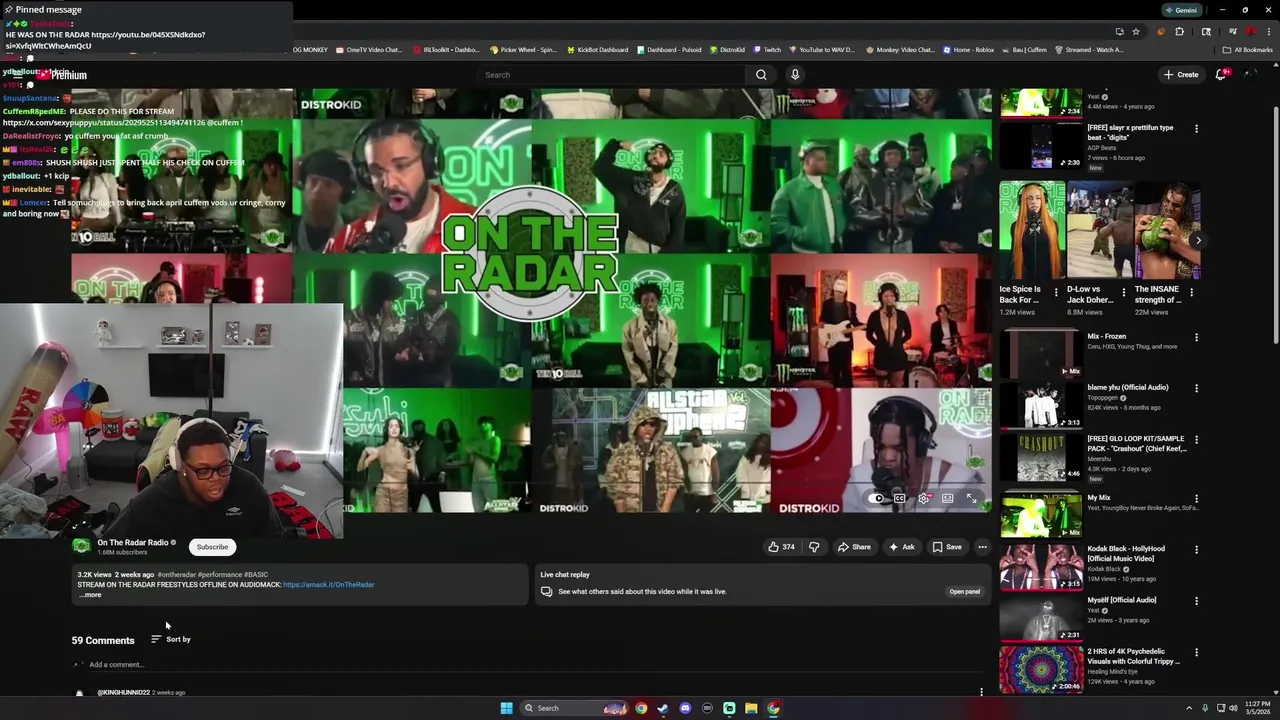
Task: Open the Chrome extensions puzzle icon
Action: point(1179,32)
